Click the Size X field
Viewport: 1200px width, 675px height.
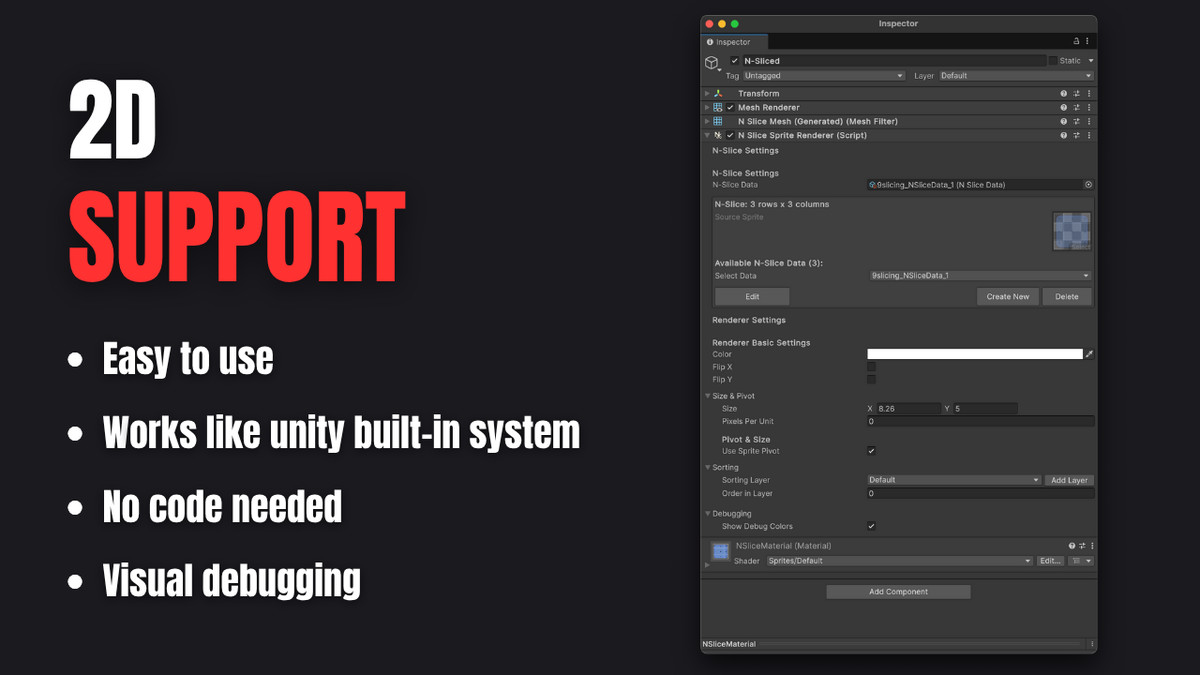tap(908, 408)
